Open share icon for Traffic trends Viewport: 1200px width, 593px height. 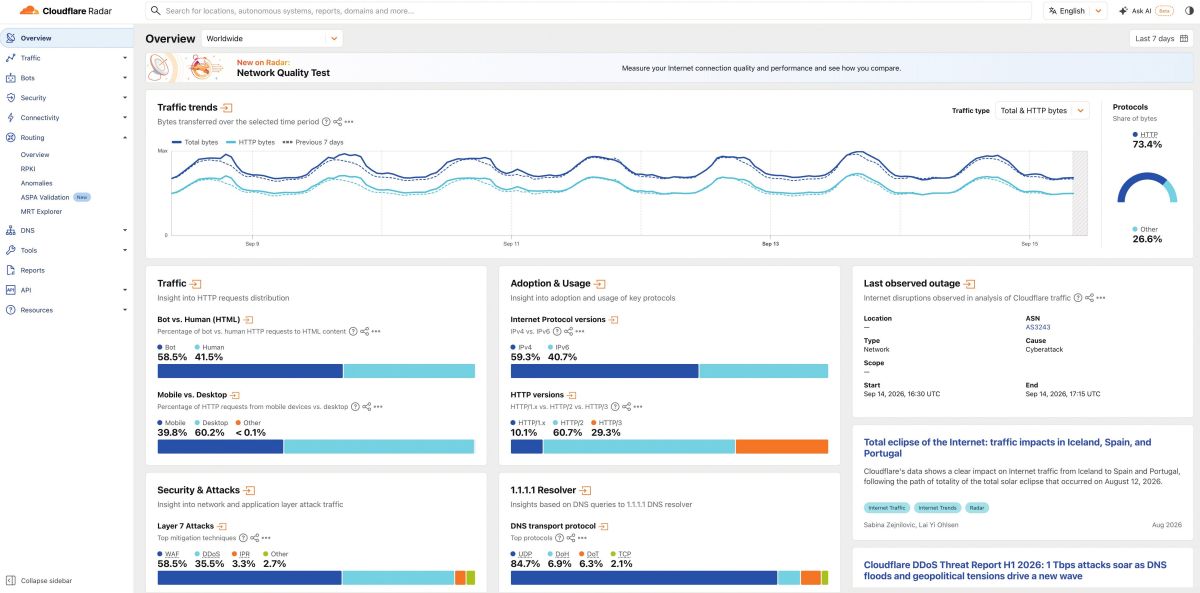pos(338,121)
